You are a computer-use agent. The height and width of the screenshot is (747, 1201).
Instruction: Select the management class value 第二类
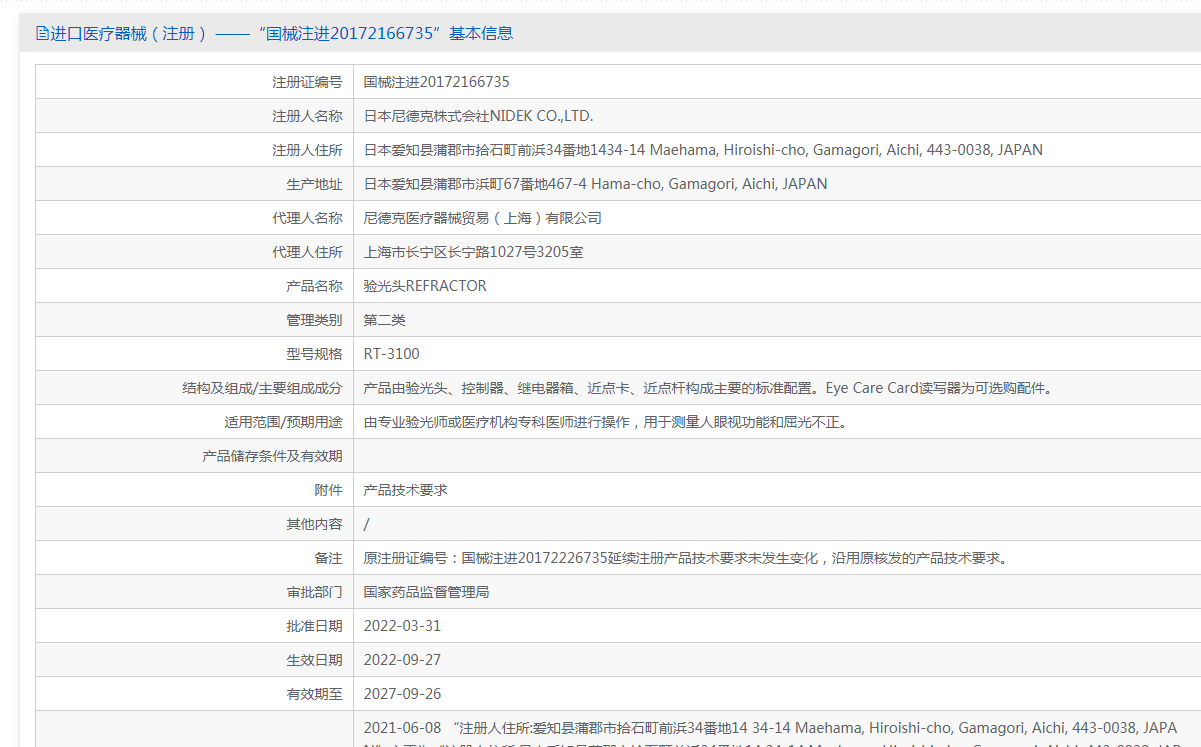[384, 320]
